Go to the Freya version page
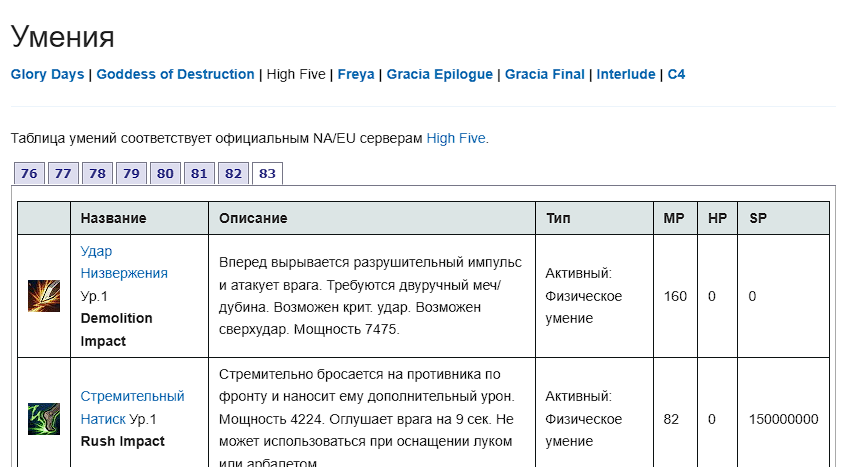This screenshot has height=467, width=843. click(x=356, y=74)
